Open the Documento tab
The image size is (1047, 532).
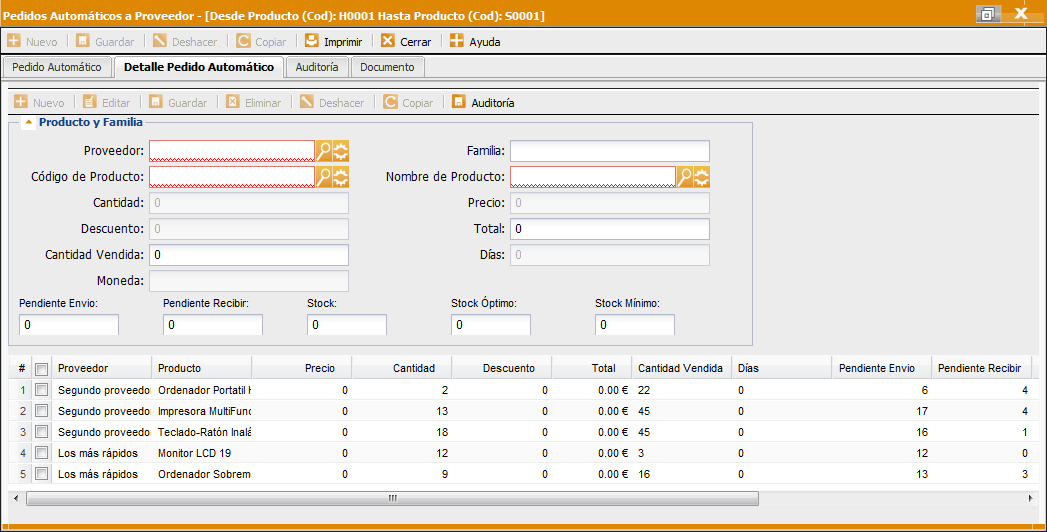point(387,67)
